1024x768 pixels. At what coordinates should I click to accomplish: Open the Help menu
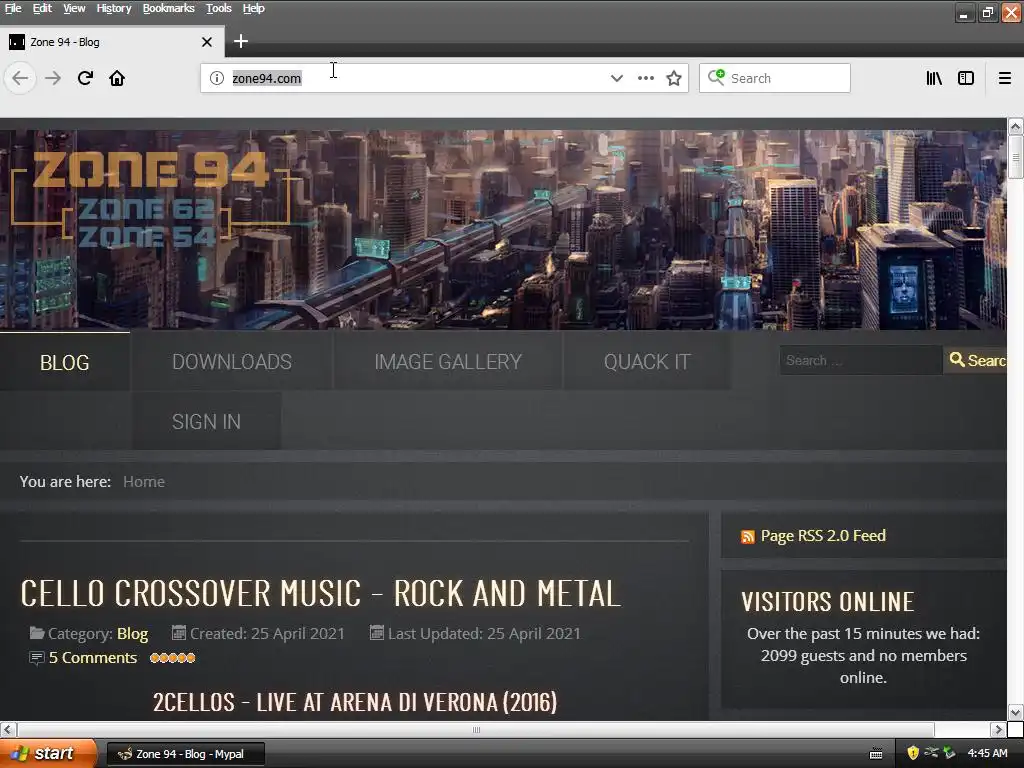pyautogui.click(x=253, y=8)
